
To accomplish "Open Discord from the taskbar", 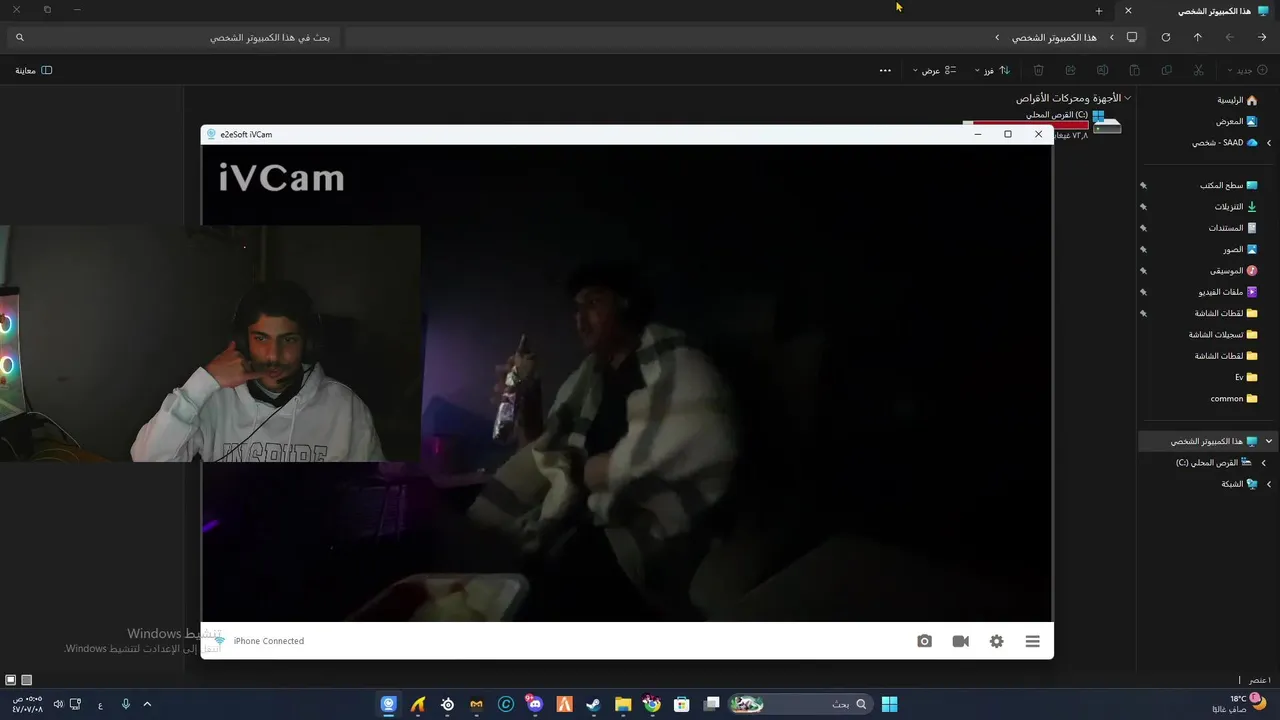I will 535,704.
